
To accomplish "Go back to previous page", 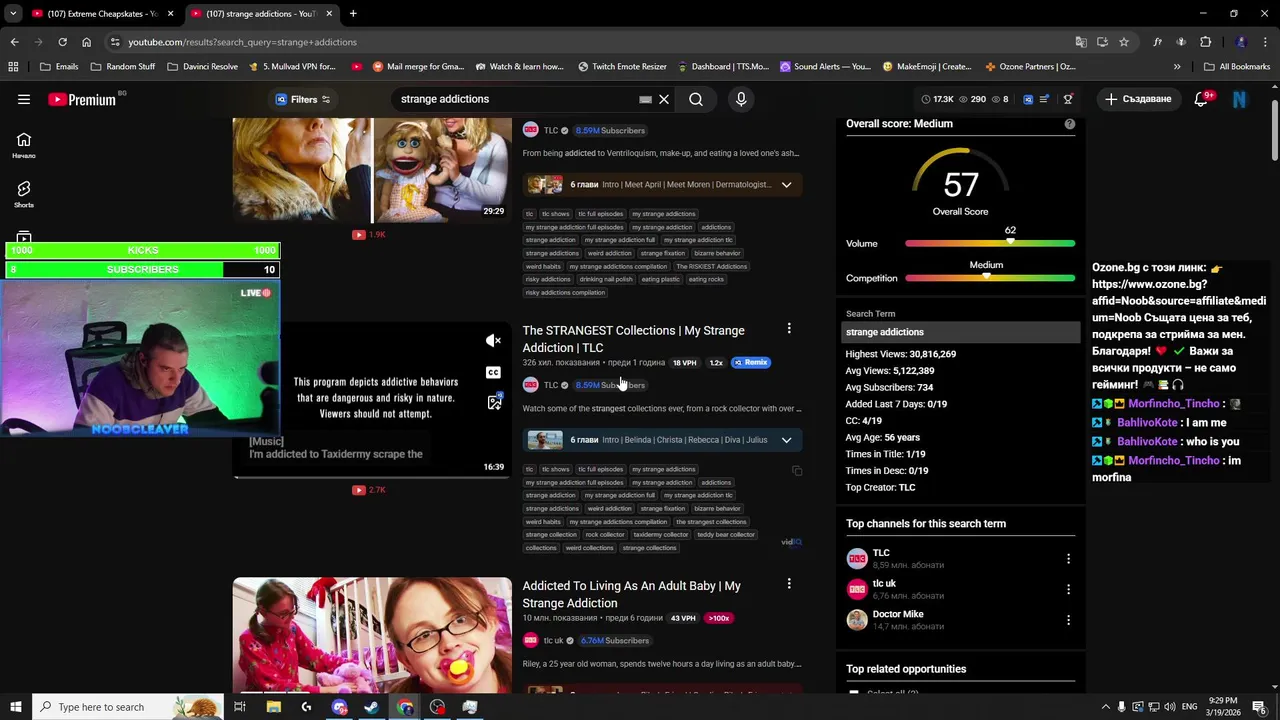I will coord(14,42).
